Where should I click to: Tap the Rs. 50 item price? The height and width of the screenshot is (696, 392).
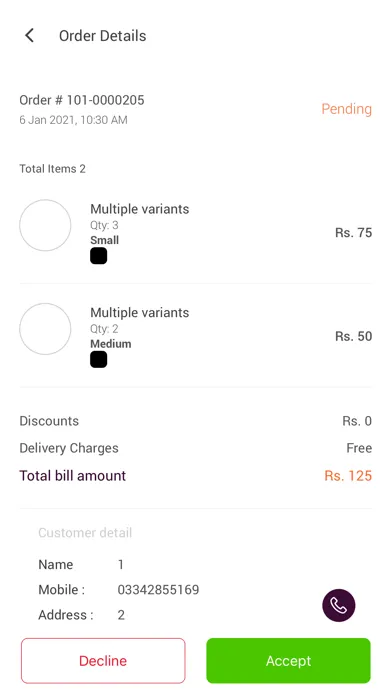pos(353,336)
